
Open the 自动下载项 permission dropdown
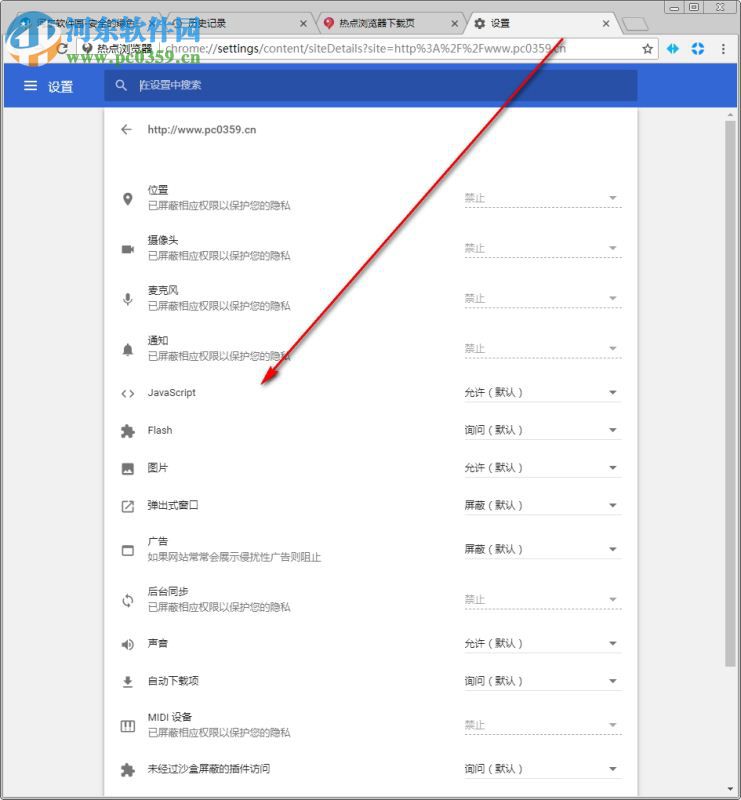[542, 681]
